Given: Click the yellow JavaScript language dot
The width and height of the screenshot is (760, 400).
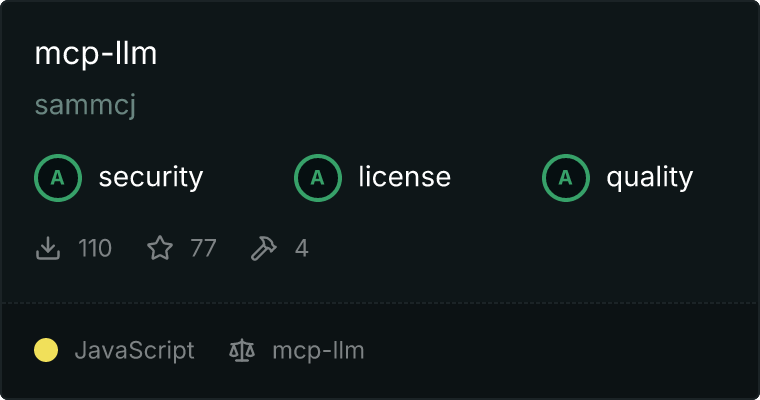Looking at the screenshot, I should point(46,350).
